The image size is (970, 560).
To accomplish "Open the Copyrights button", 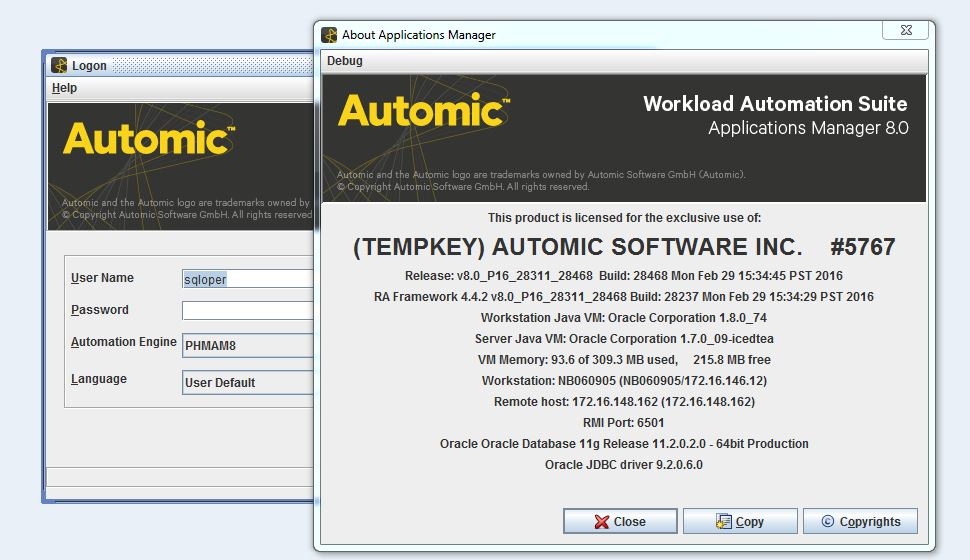I will click(860, 521).
